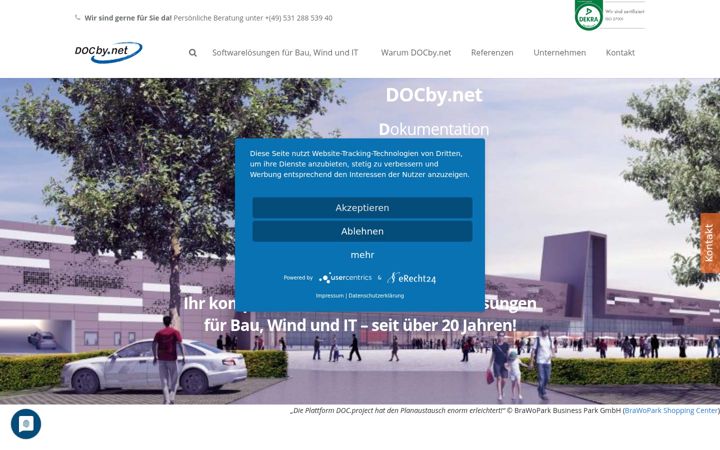The image size is (720, 450).
Task: Click the eRecht24 logo
Action: pyautogui.click(x=411, y=278)
